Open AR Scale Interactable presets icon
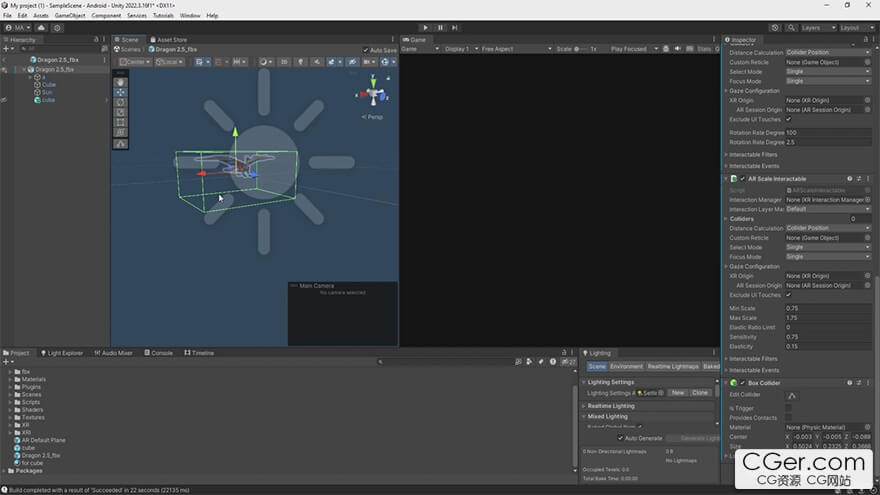880x495 pixels. click(859, 178)
